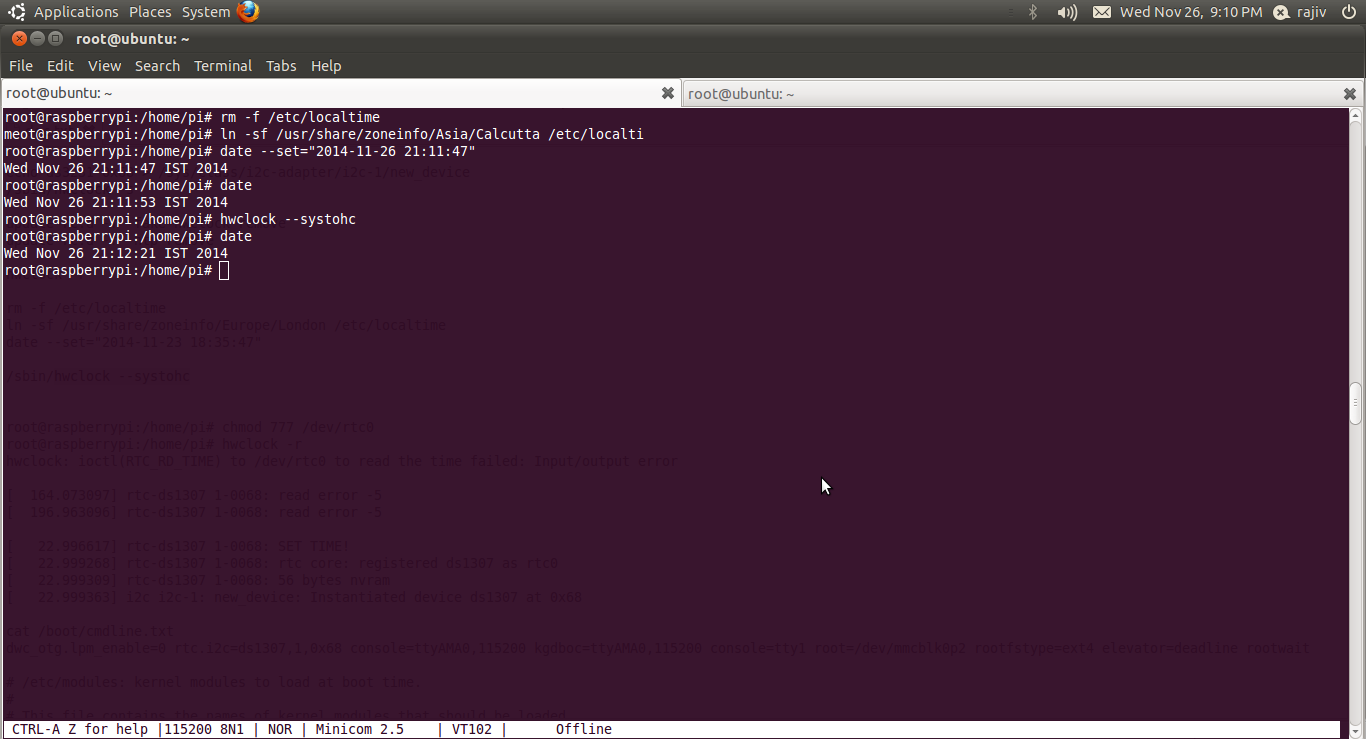Open the Tabs menu

tap(280, 66)
